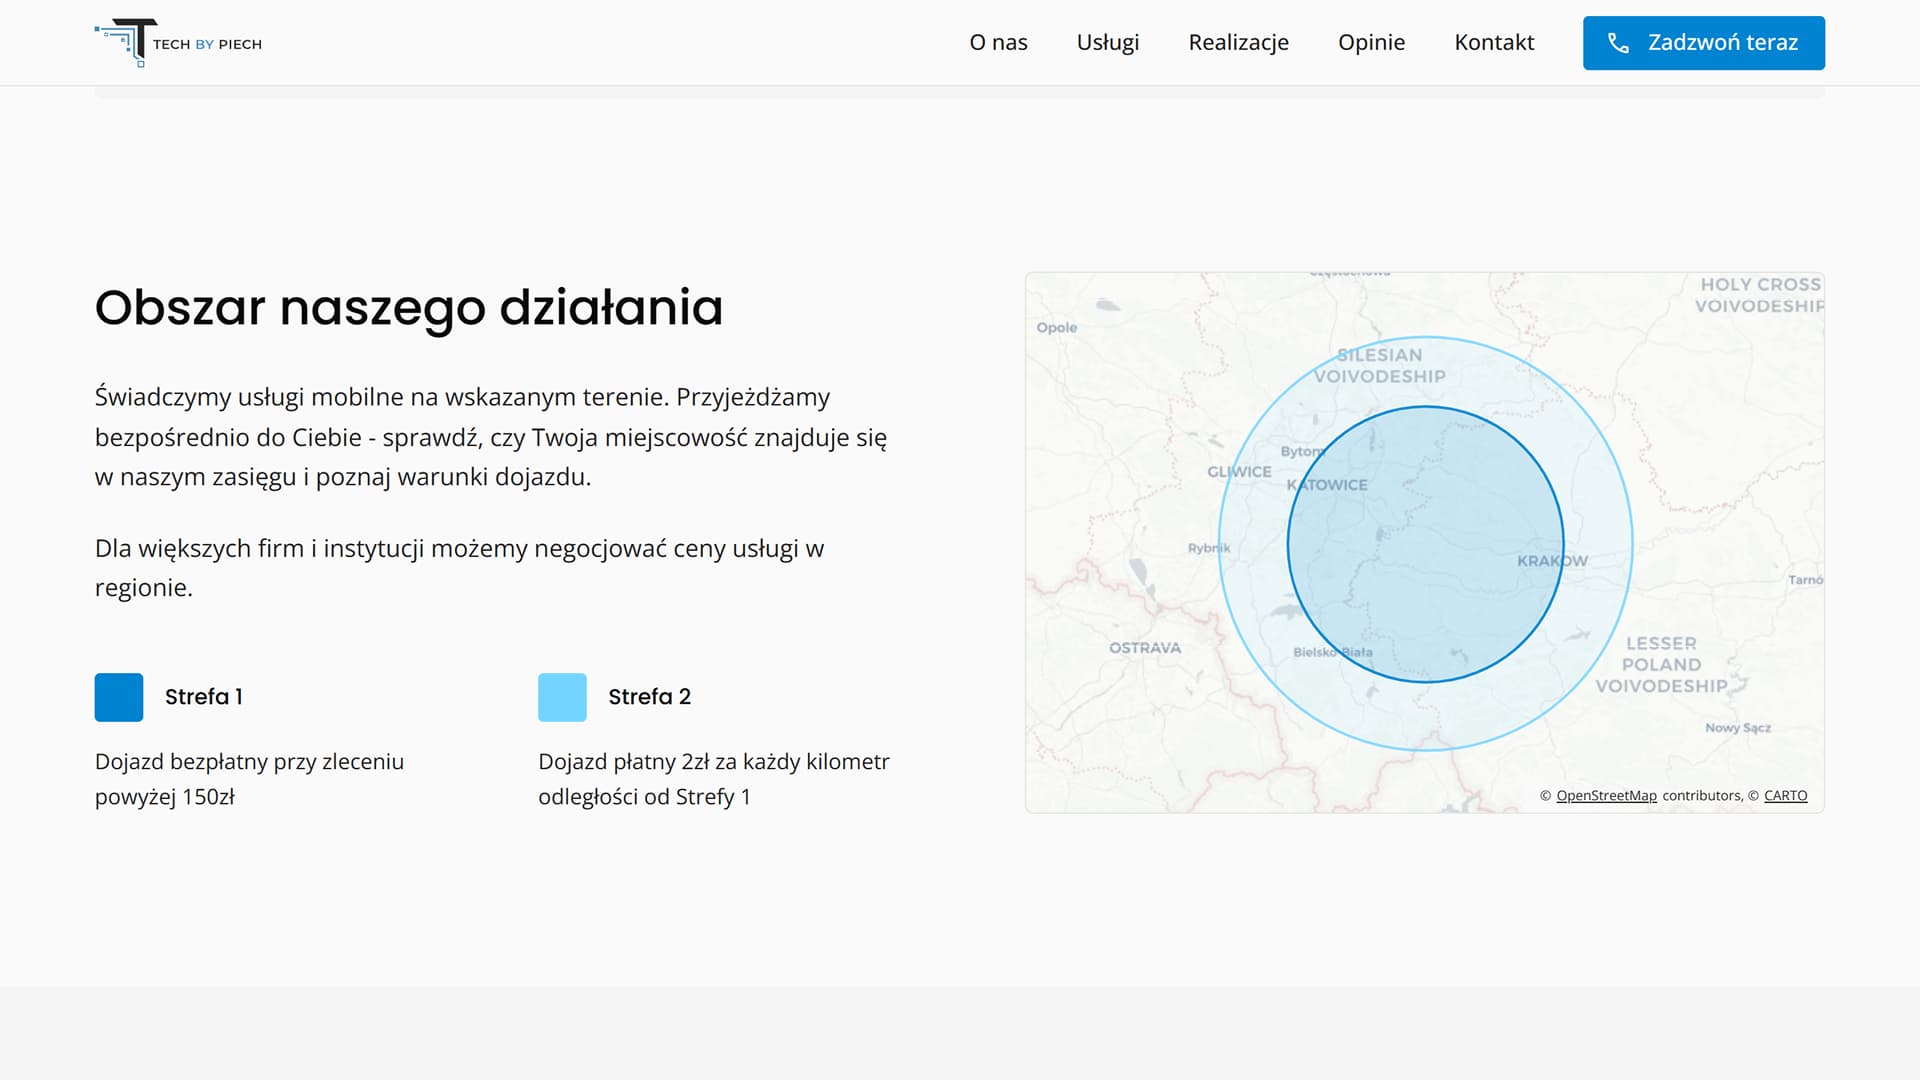Open the O nas menu item
The image size is (1920, 1080).
click(998, 42)
